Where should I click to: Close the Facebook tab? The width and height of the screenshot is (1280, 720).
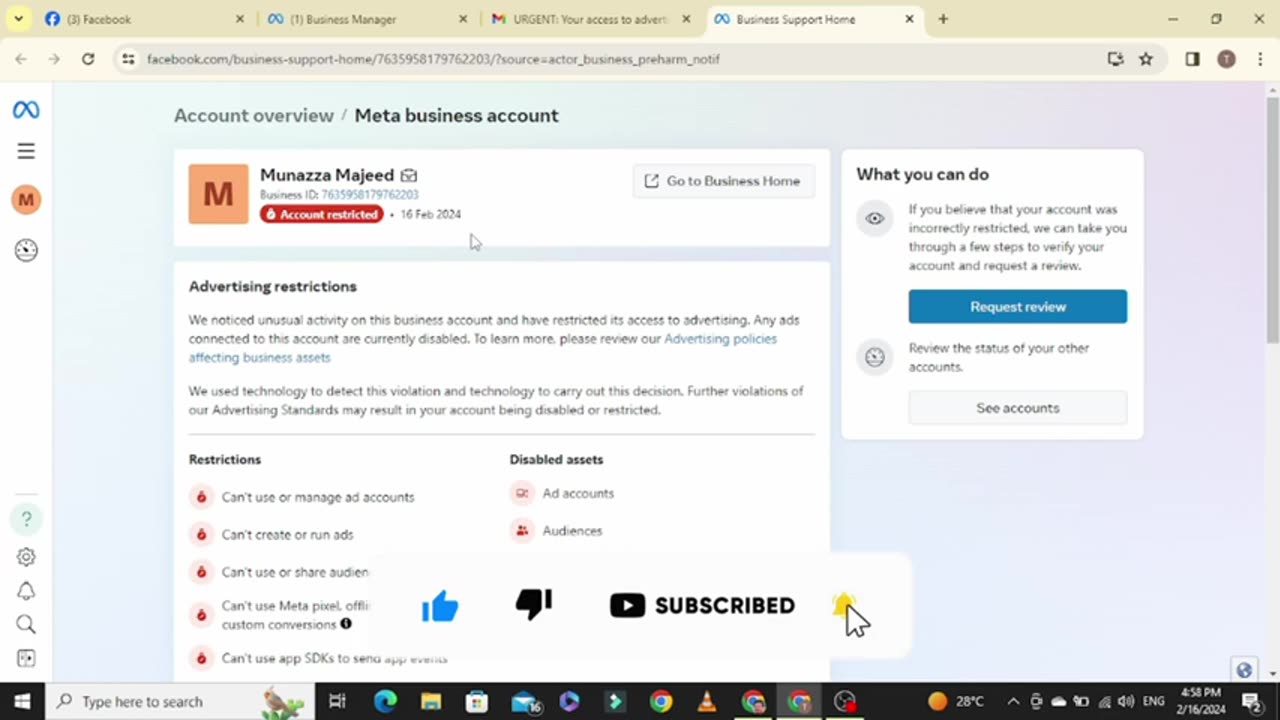pyautogui.click(x=240, y=19)
